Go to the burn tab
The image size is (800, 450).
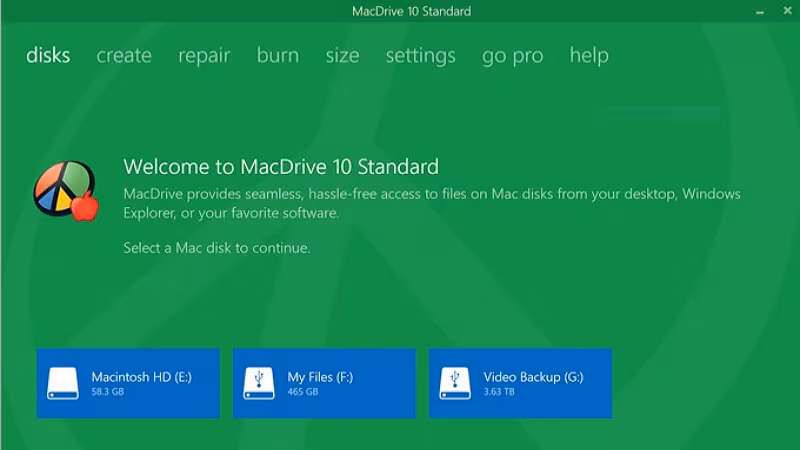click(x=278, y=55)
